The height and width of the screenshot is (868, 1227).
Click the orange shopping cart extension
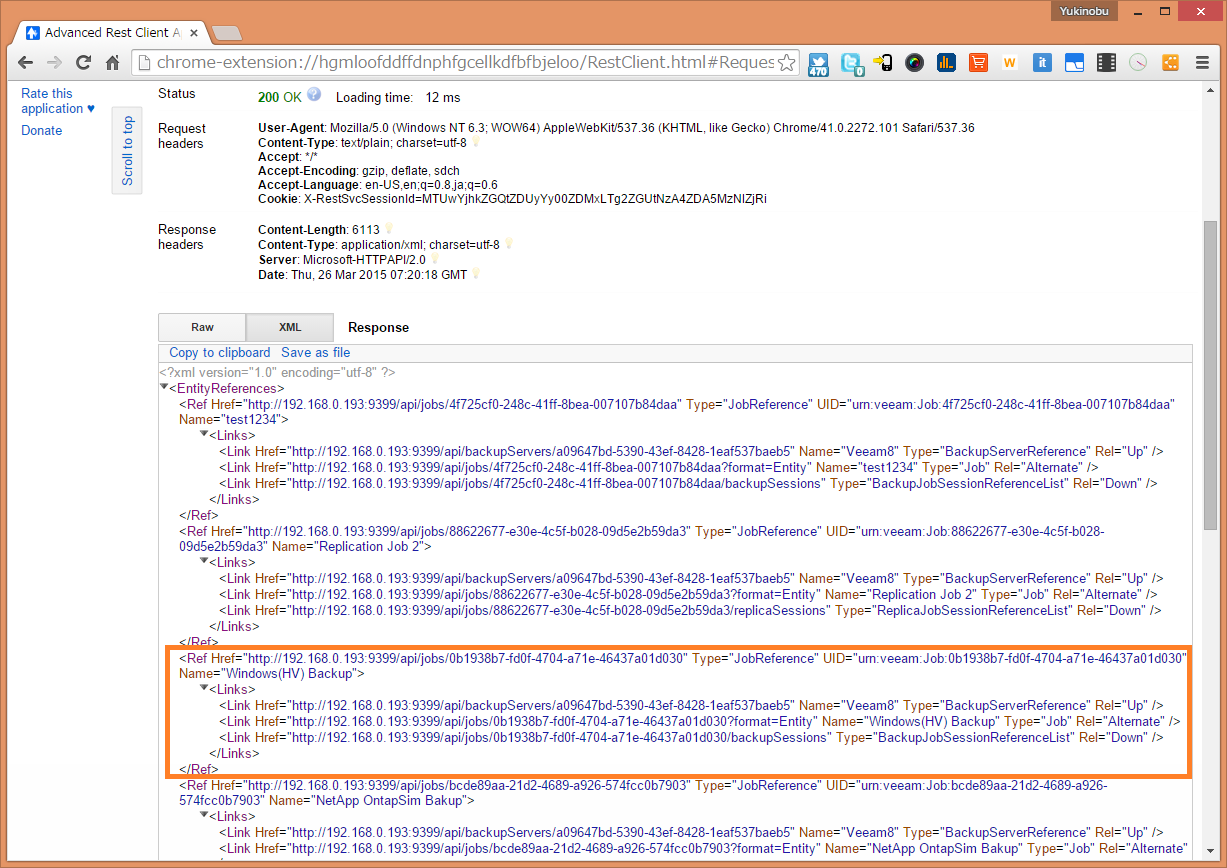point(978,63)
